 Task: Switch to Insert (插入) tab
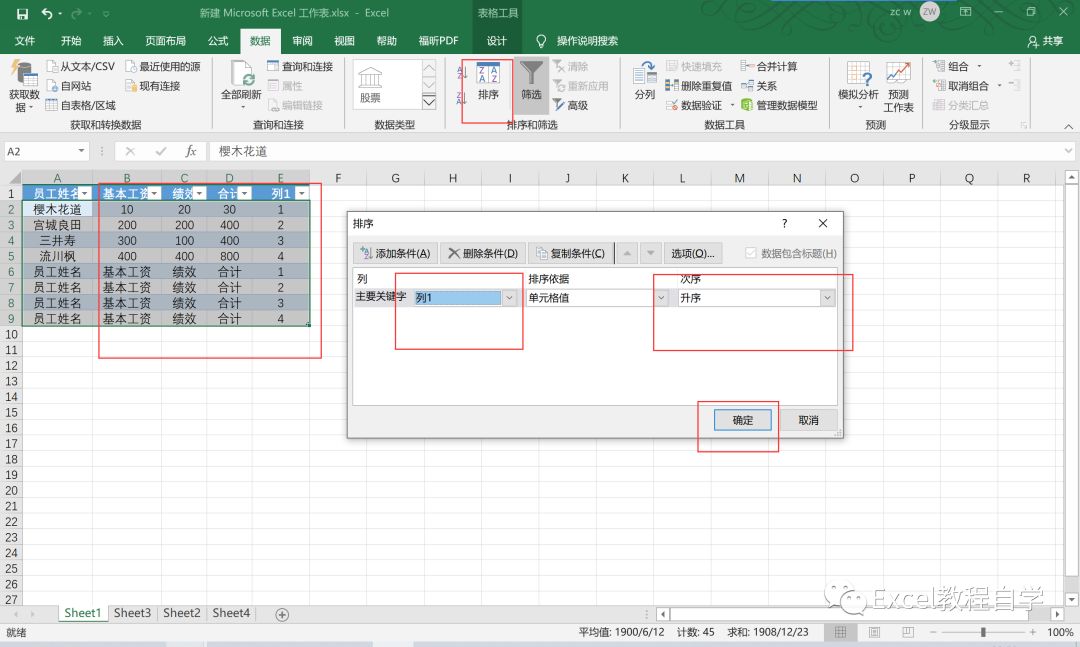(x=113, y=41)
